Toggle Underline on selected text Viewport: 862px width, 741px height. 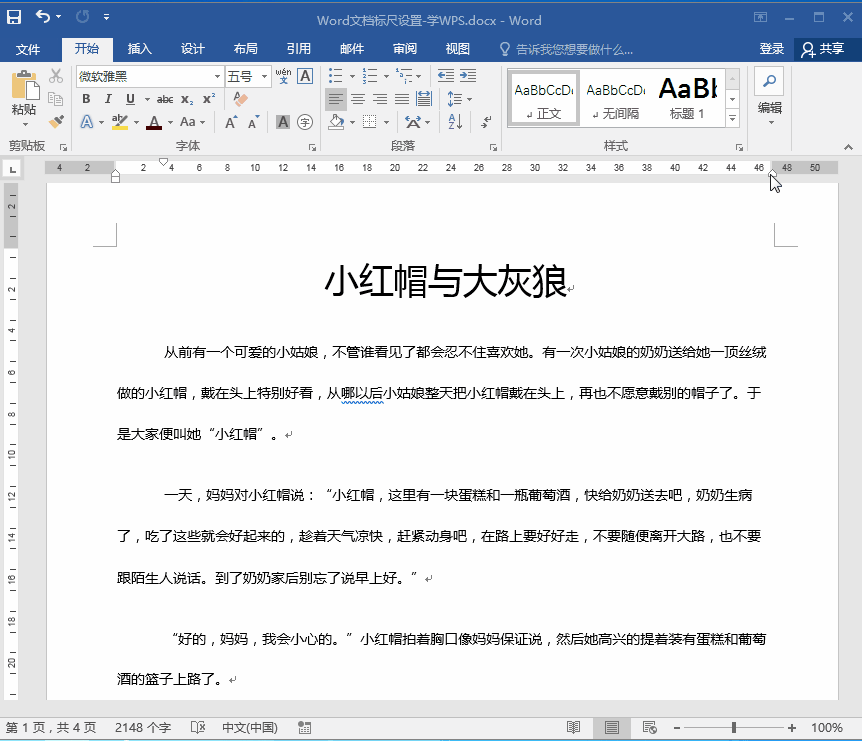pos(130,98)
